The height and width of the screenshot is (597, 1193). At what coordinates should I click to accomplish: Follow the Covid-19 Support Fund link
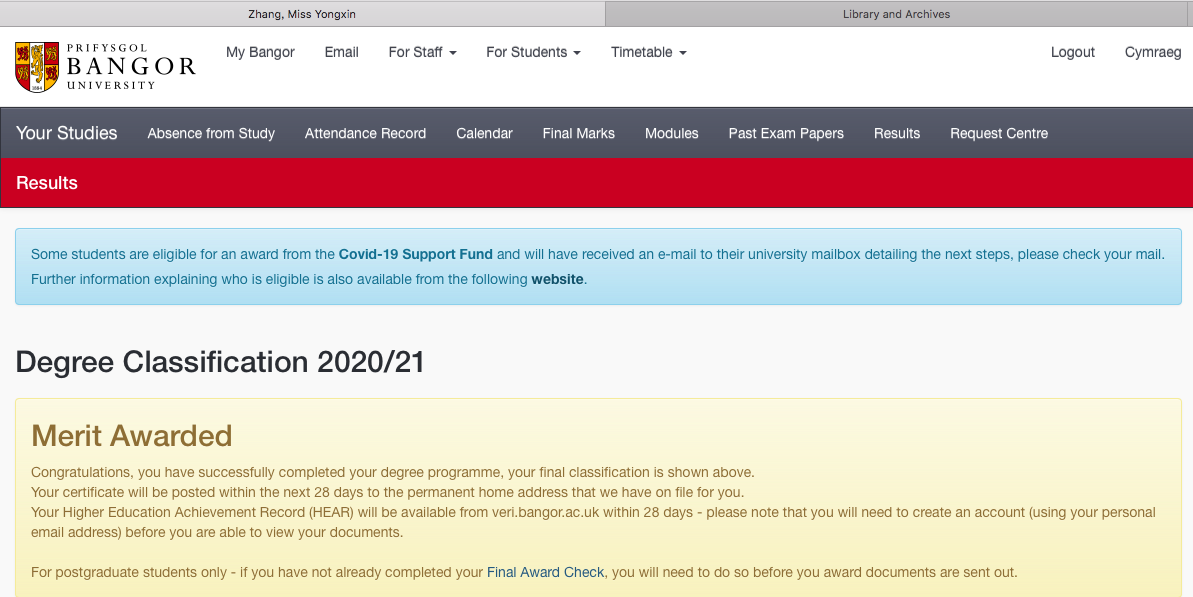[415, 254]
